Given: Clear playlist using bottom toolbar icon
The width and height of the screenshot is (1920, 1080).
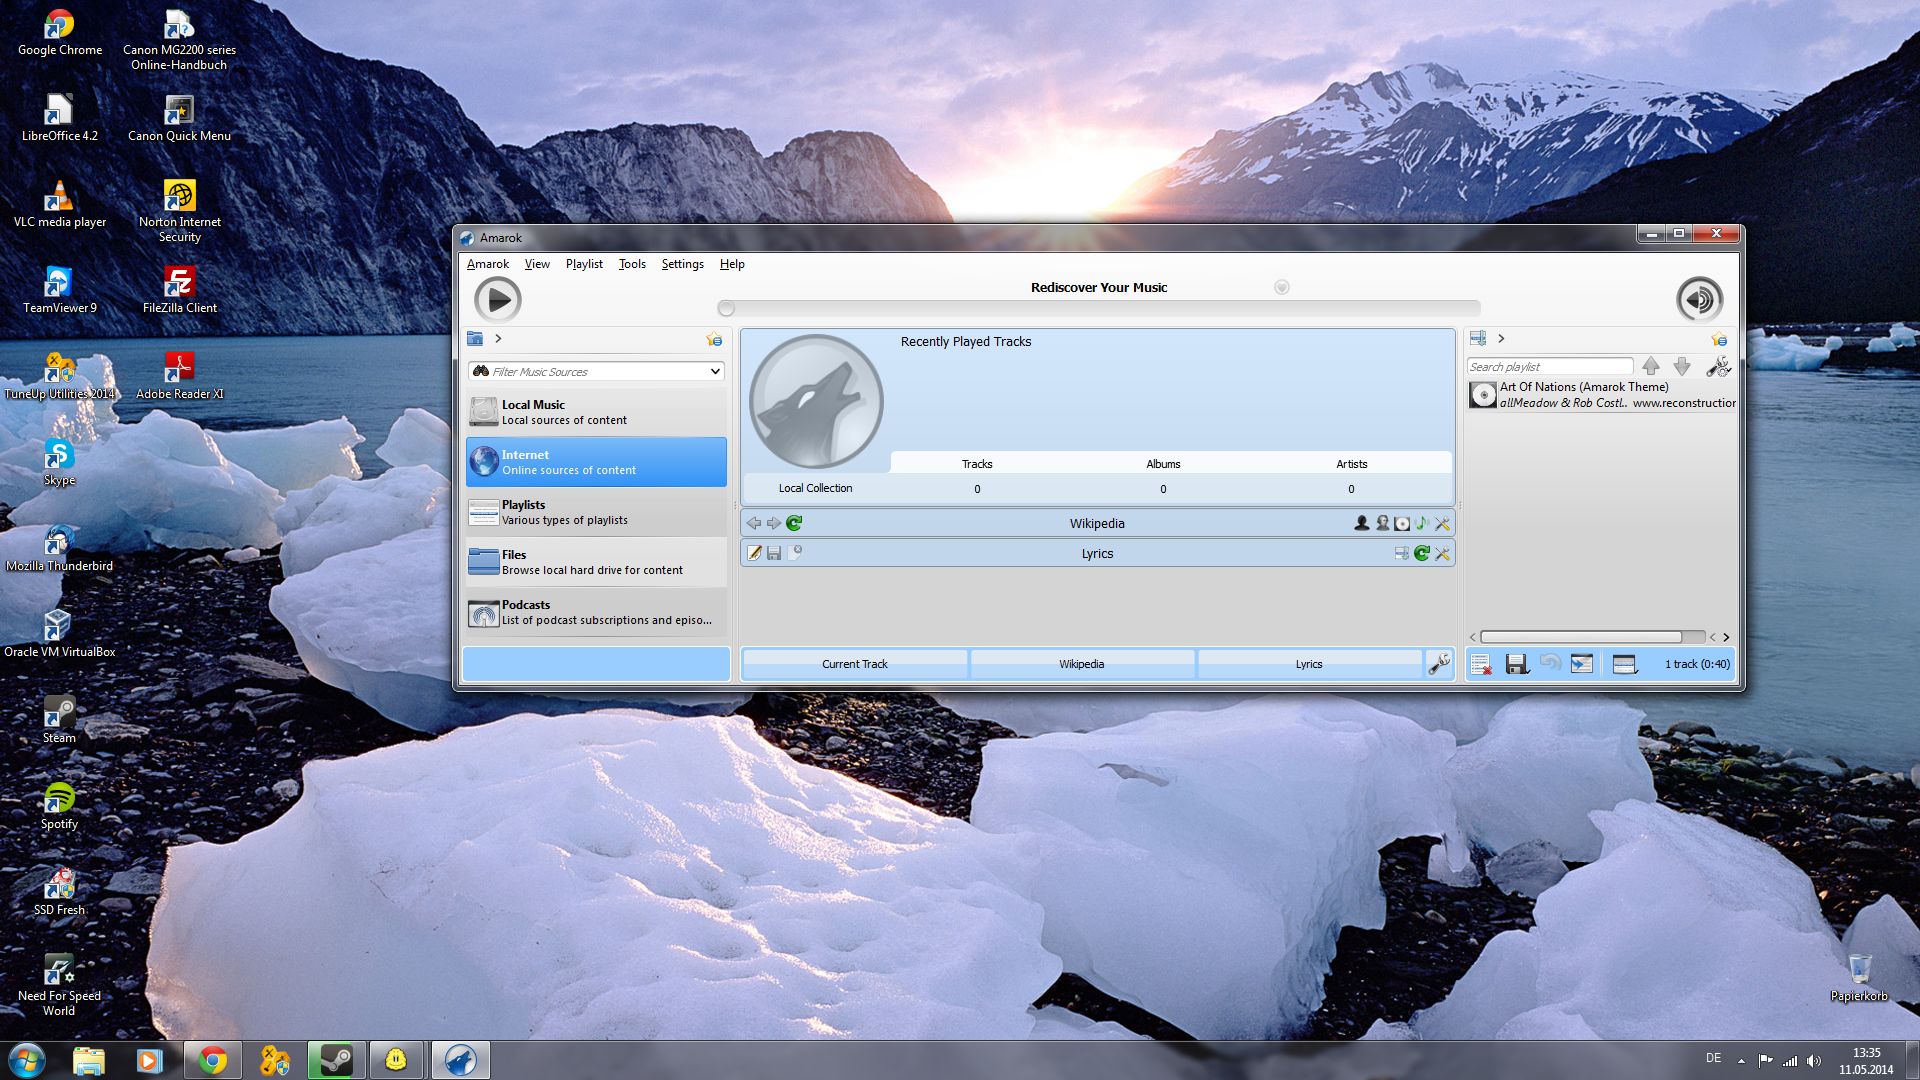Looking at the screenshot, I should [x=1481, y=664].
